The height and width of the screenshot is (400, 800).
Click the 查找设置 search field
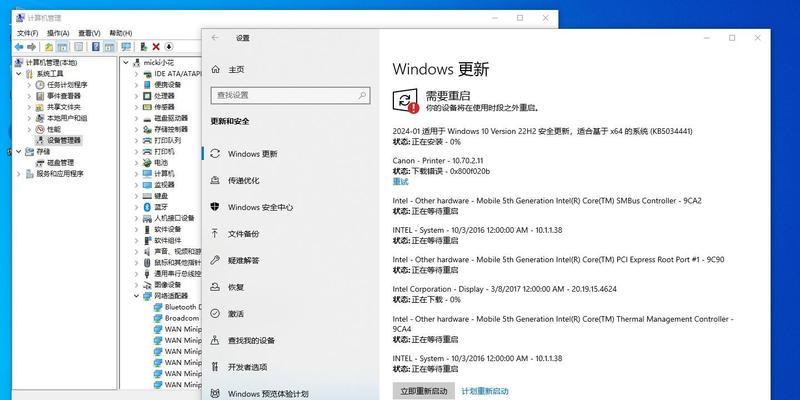click(x=290, y=95)
